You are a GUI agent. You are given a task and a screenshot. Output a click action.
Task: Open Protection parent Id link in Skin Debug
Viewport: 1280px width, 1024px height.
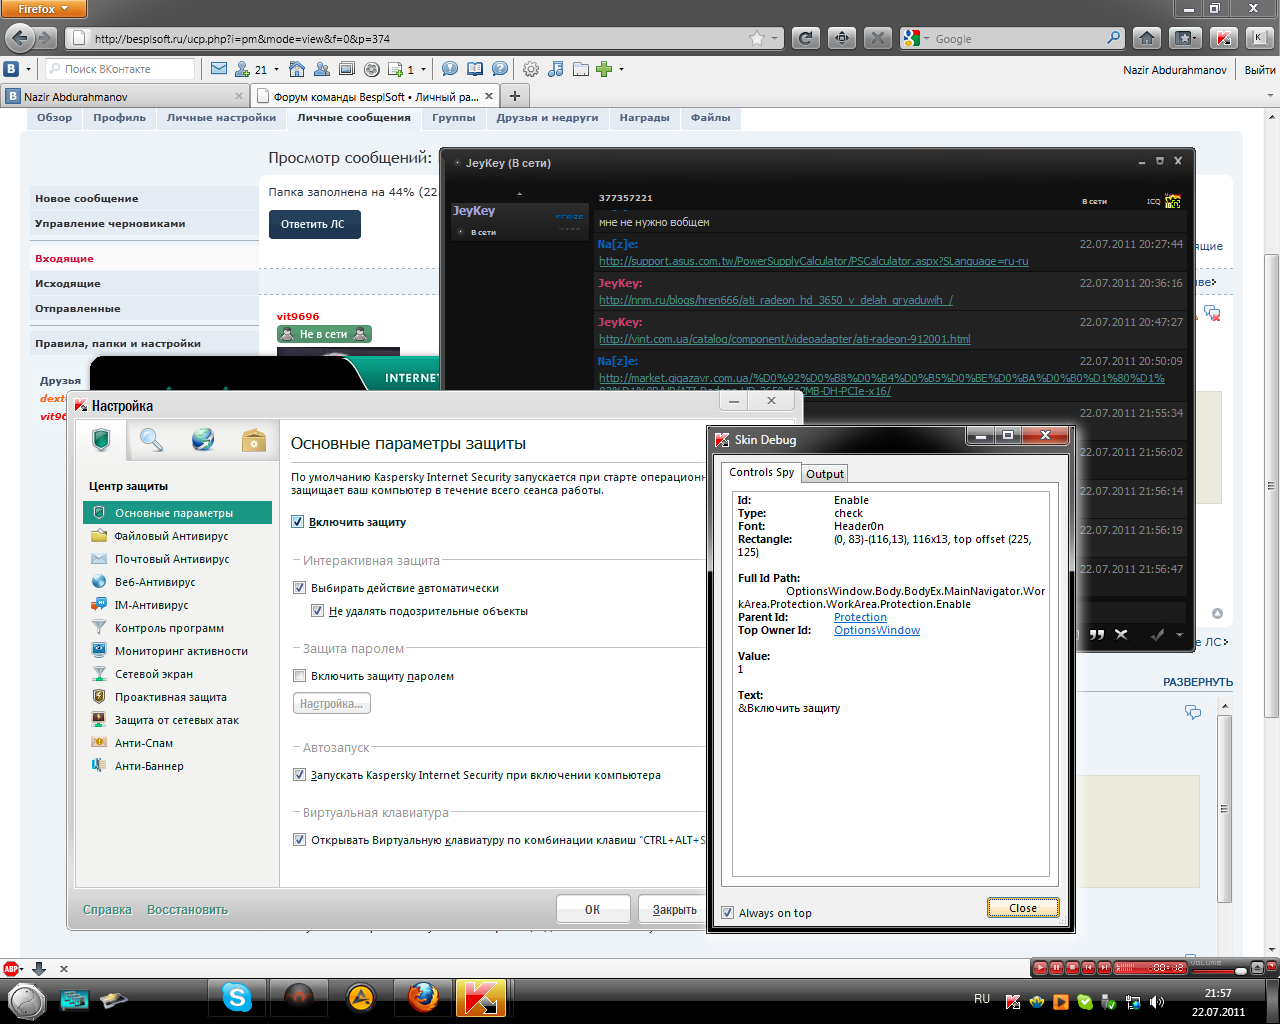860,617
